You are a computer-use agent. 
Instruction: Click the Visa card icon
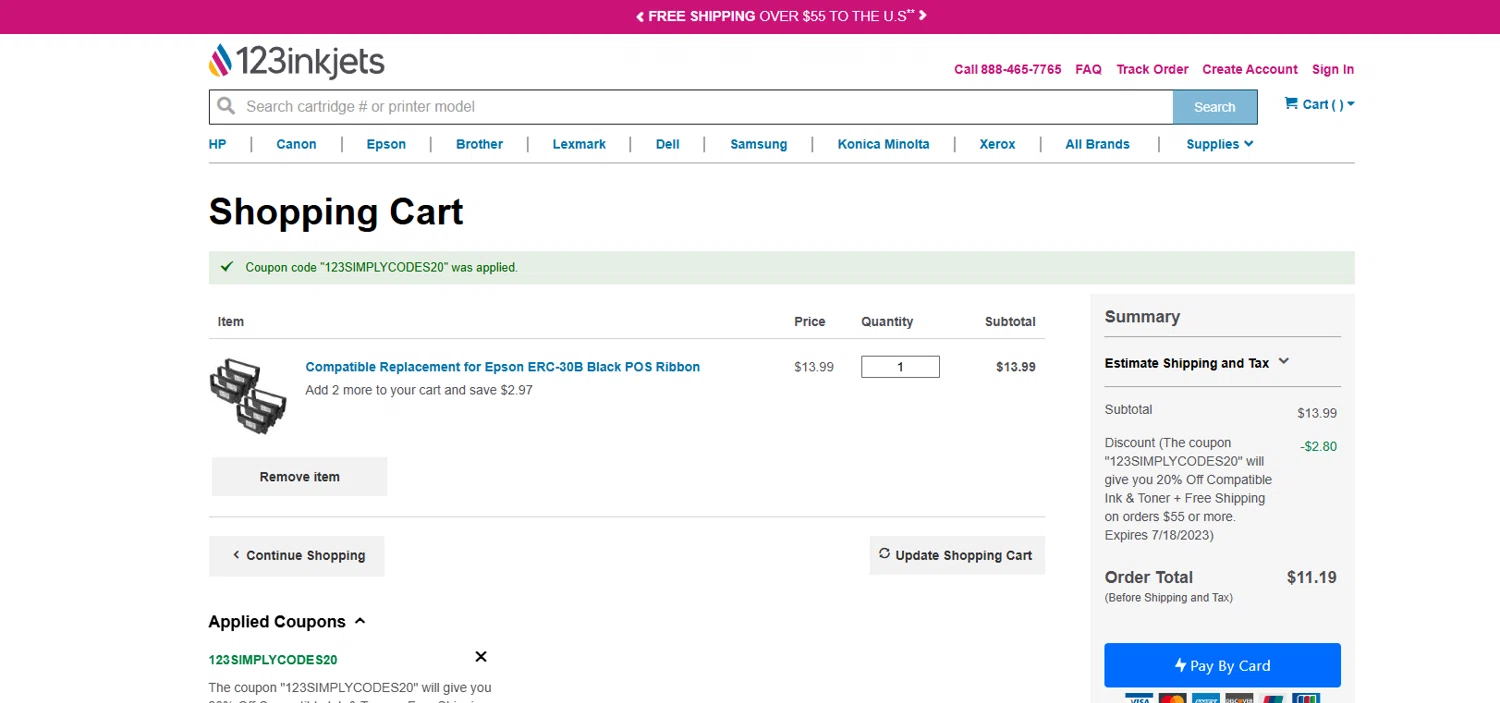tap(1139, 698)
